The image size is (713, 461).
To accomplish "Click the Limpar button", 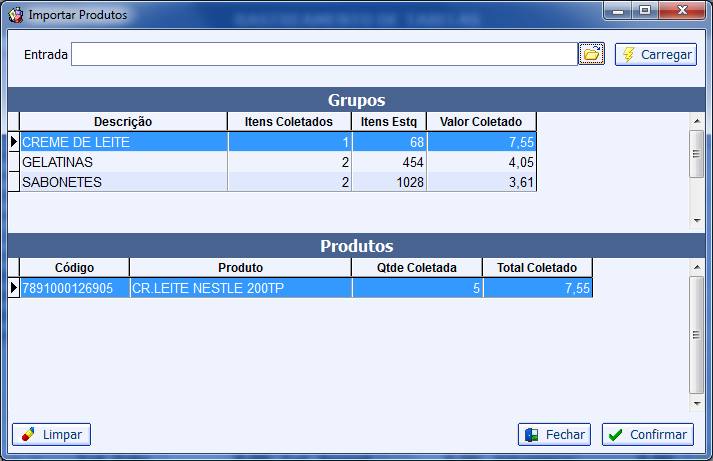I will coord(51,435).
